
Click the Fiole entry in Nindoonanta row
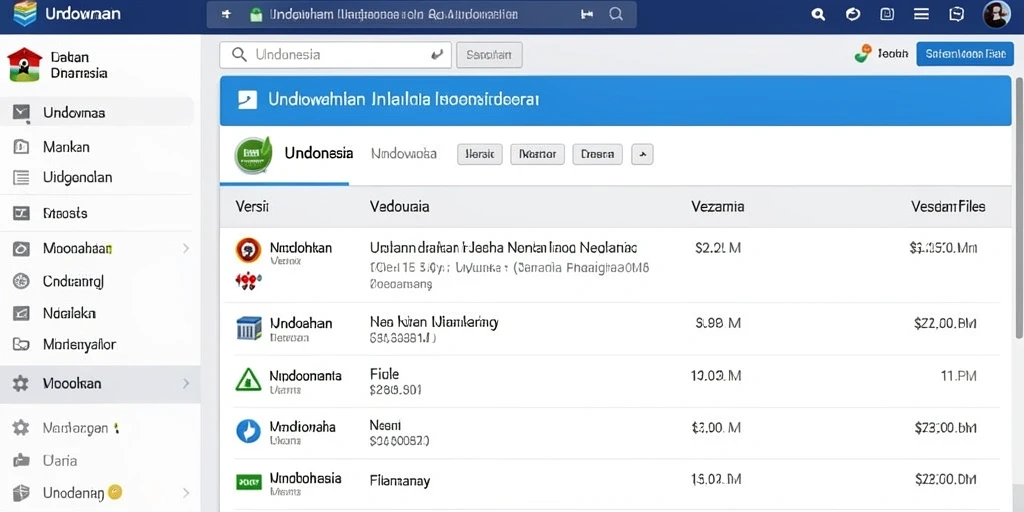coord(384,374)
